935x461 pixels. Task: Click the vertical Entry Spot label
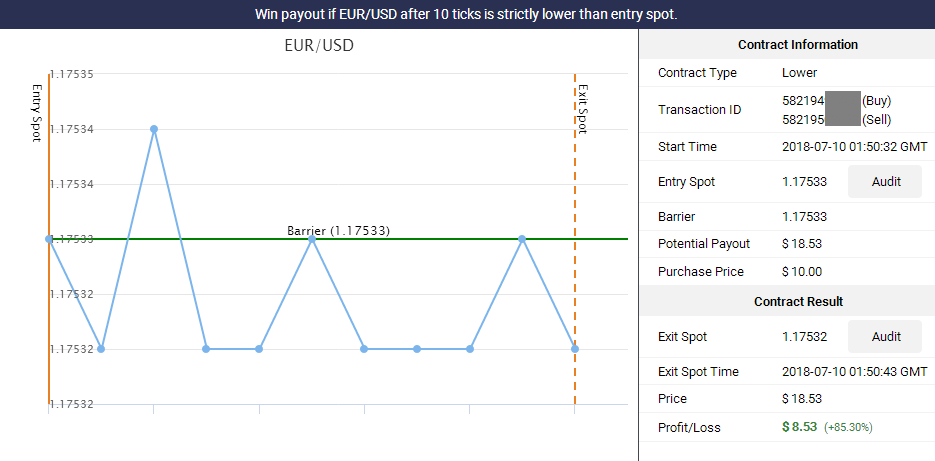click(x=36, y=113)
